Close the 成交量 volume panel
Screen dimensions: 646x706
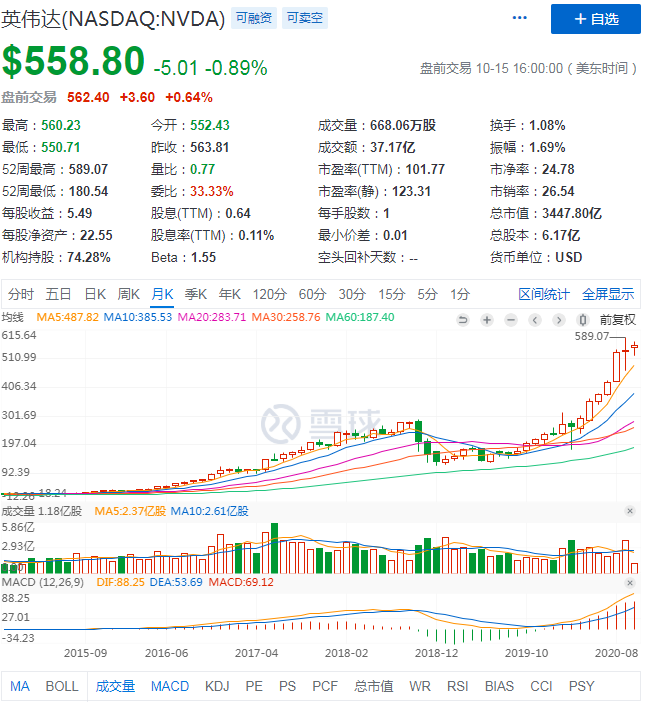tap(630, 511)
